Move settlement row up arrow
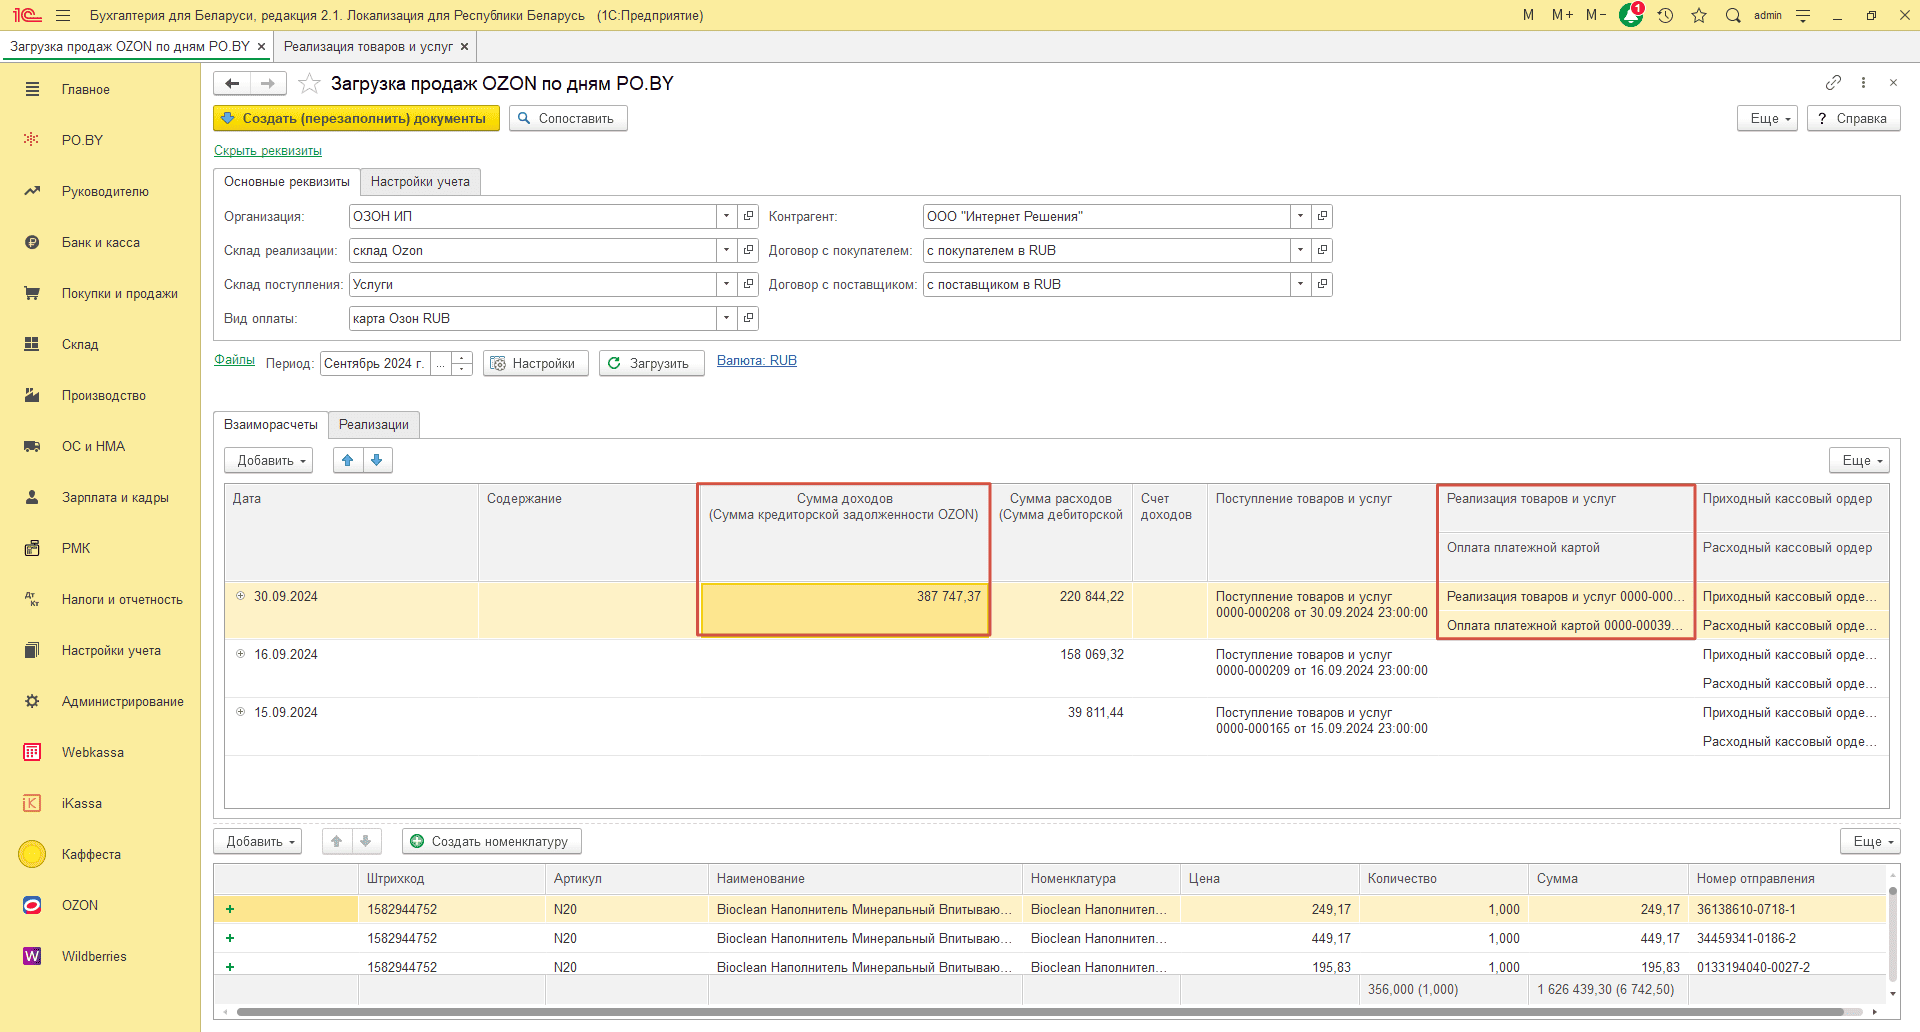This screenshot has width=1920, height=1032. click(348, 461)
